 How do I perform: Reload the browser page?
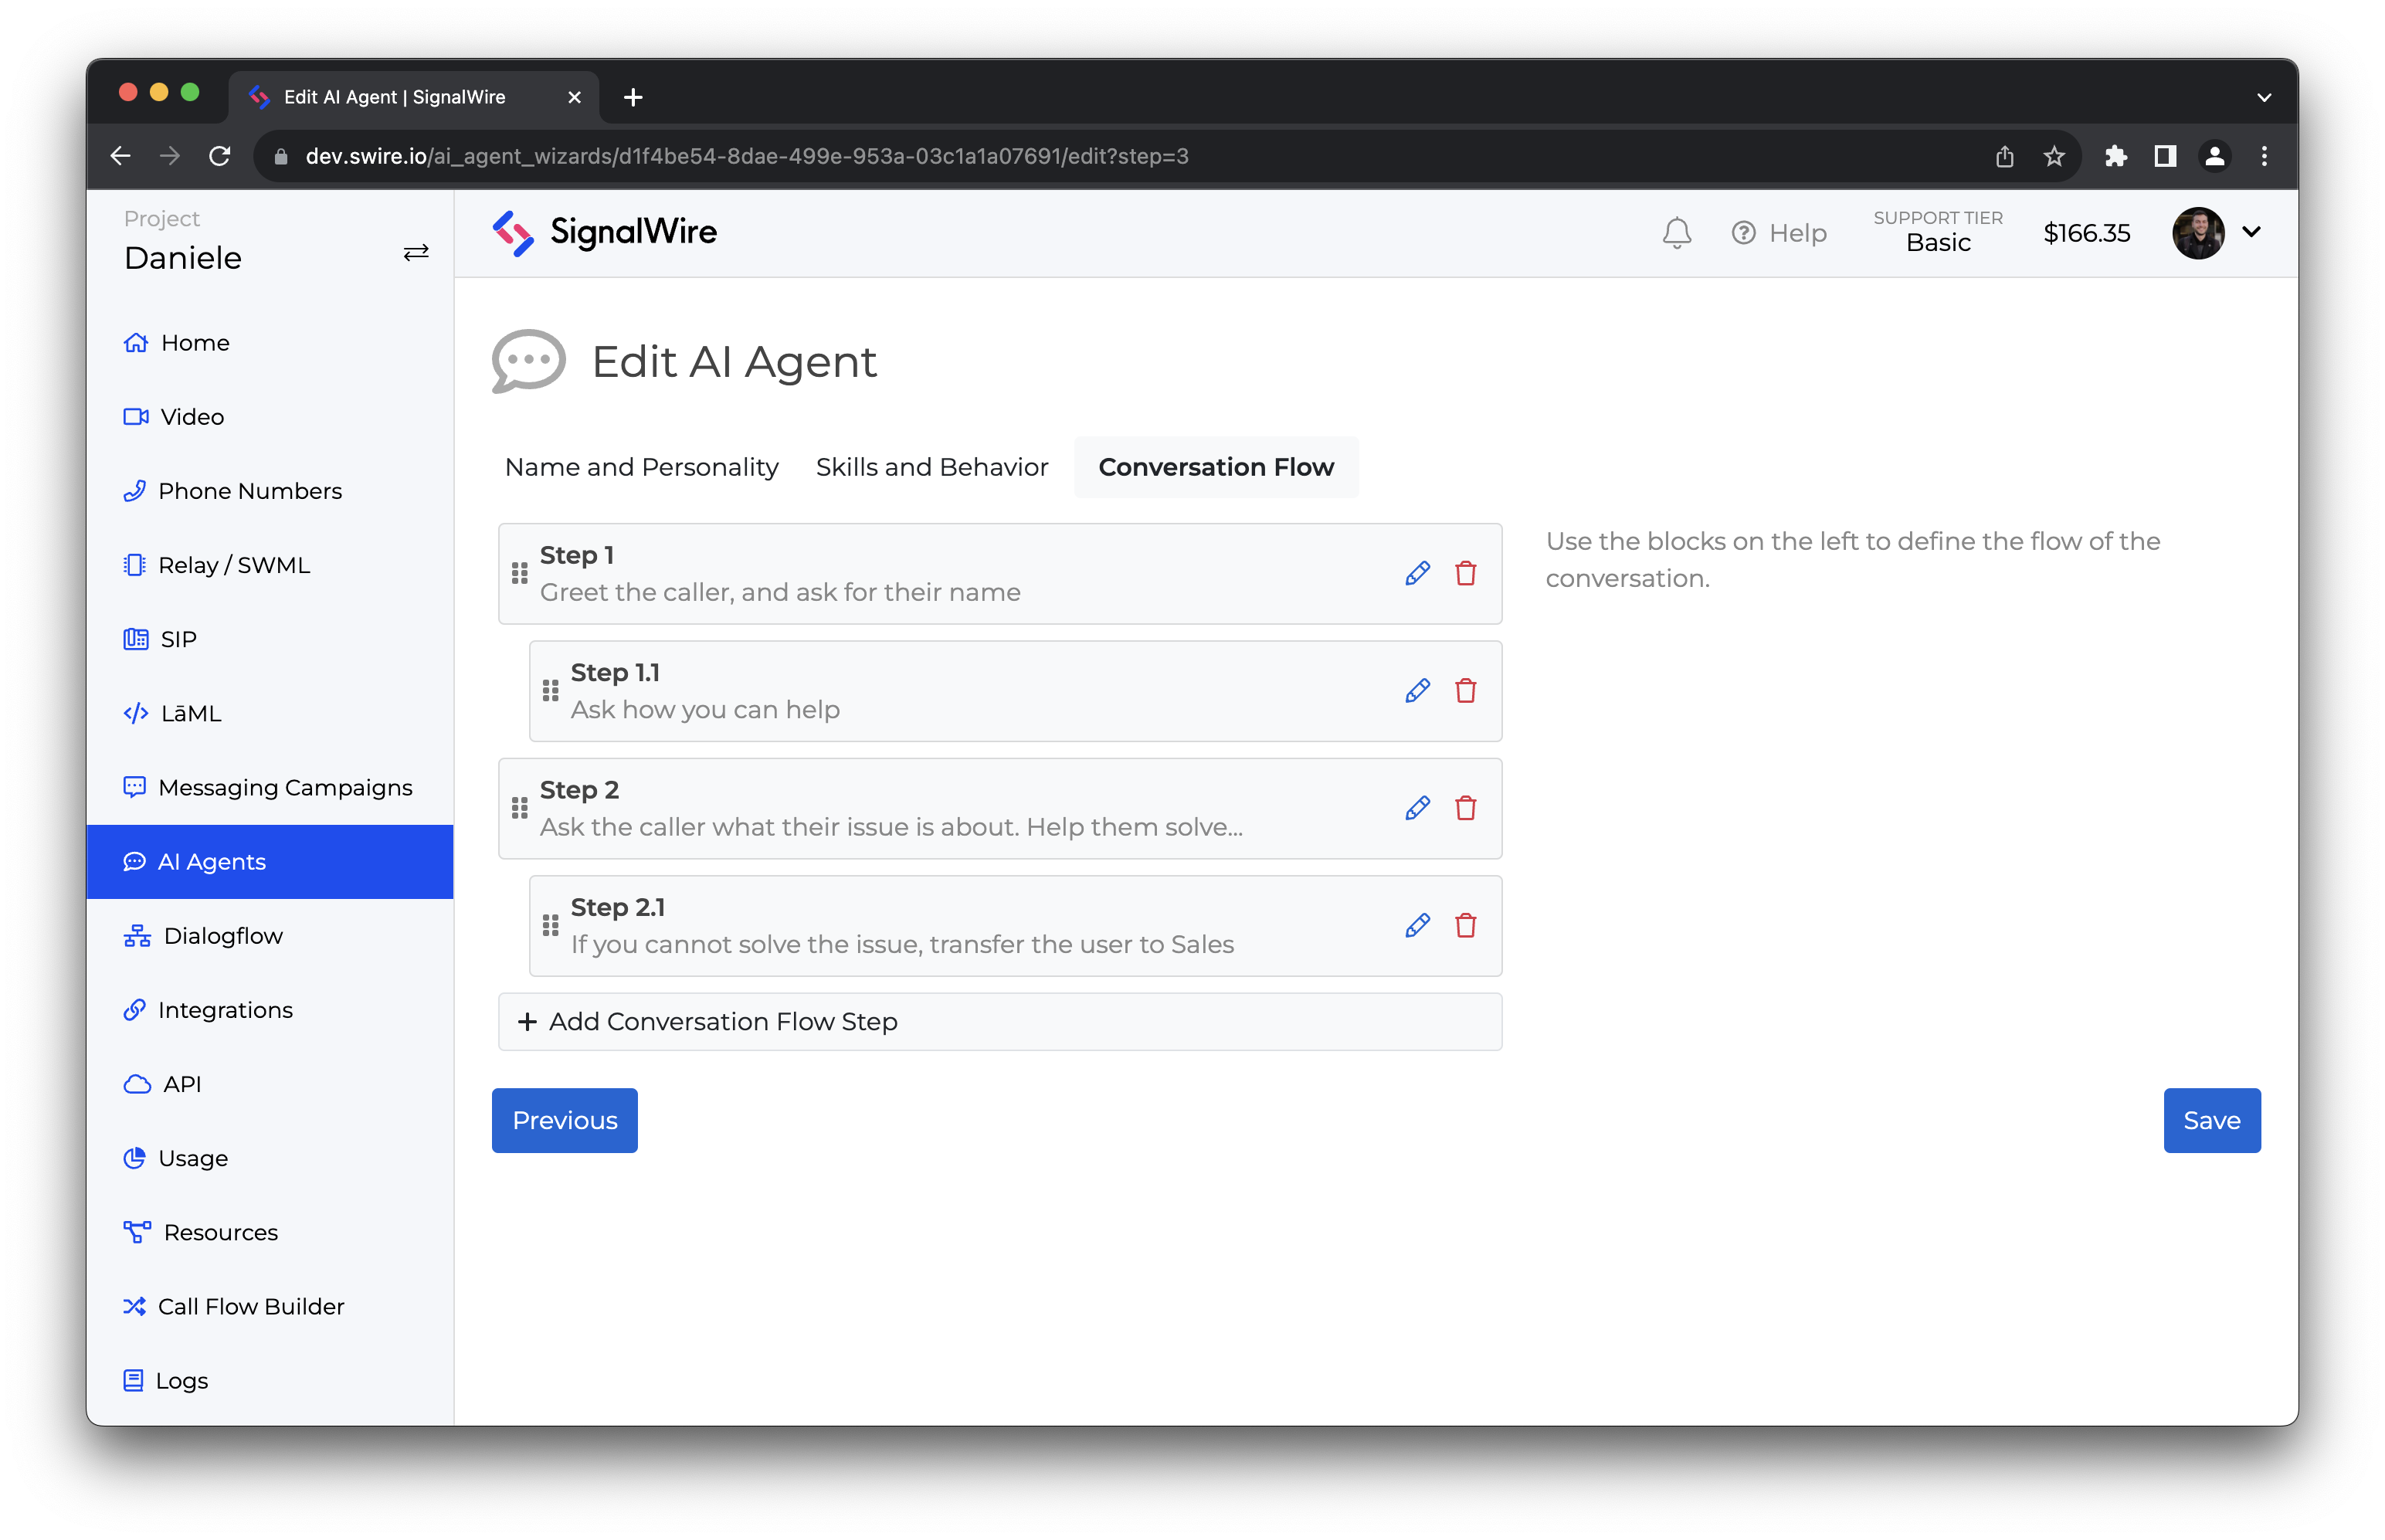pyautogui.click(x=220, y=156)
